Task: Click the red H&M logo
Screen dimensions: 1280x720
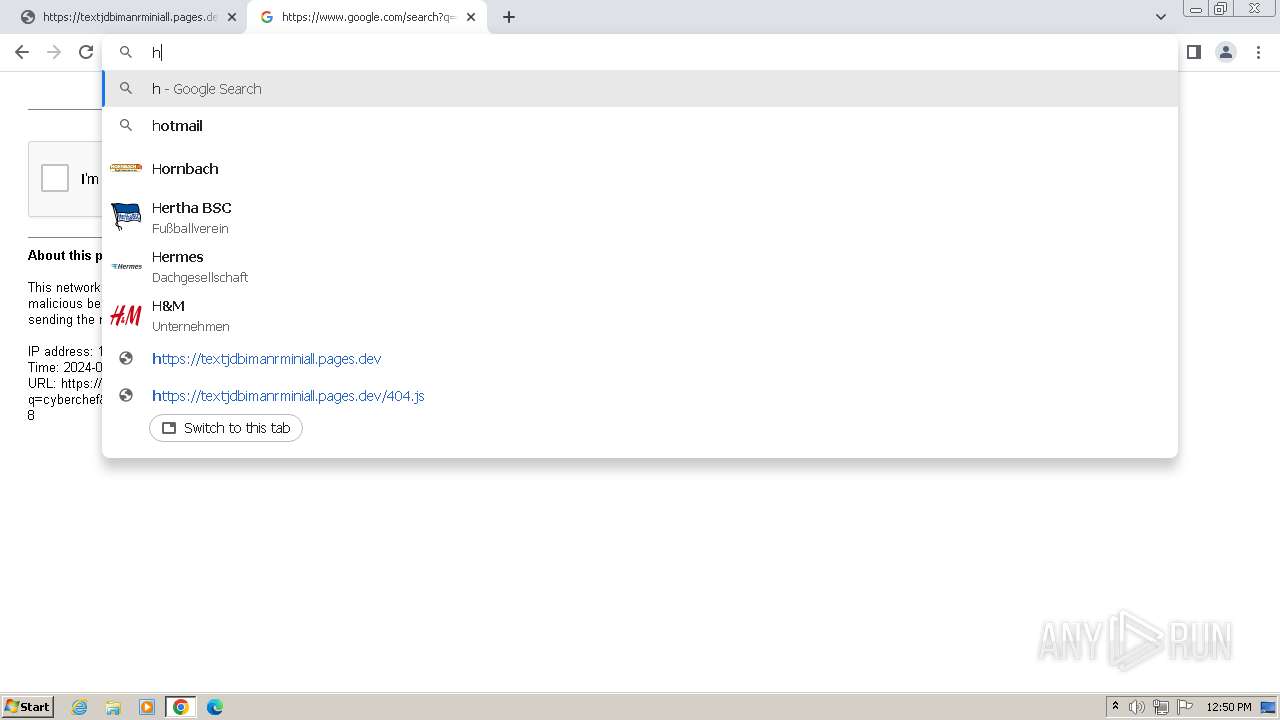Action: click(x=126, y=315)
